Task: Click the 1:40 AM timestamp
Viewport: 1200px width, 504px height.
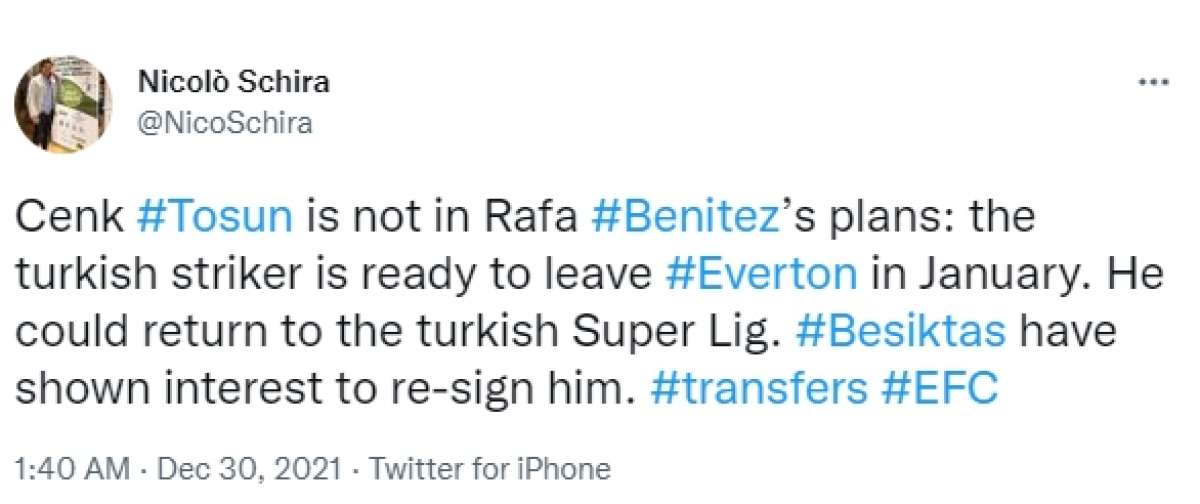Action: (72, 468)
